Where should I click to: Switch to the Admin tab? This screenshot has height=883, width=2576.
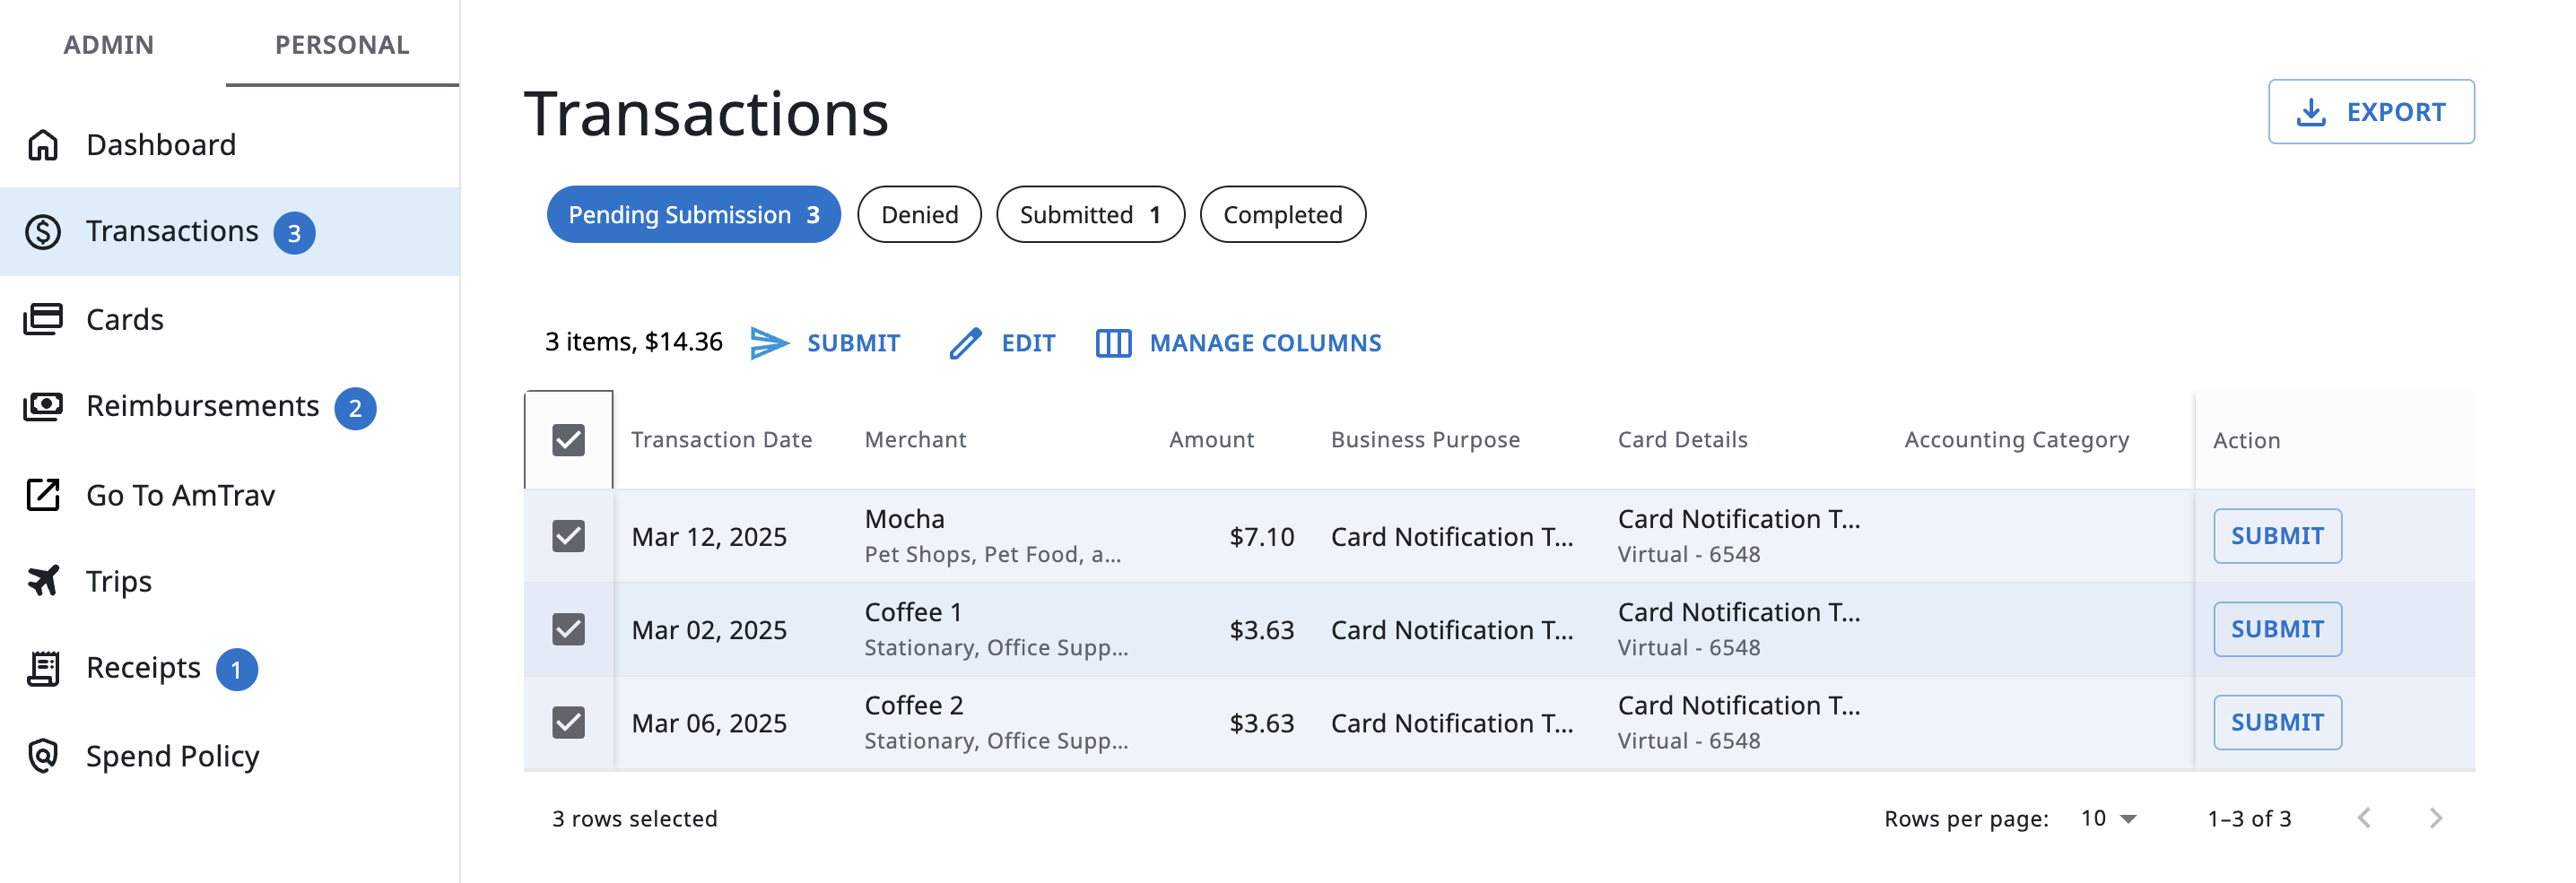coord(109,45)
